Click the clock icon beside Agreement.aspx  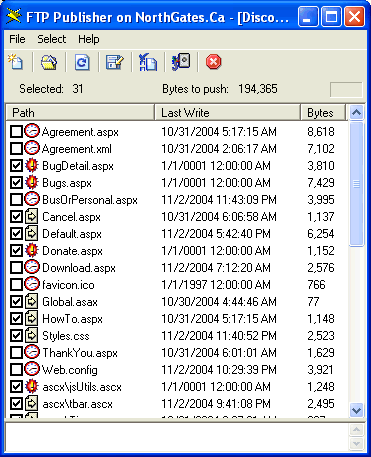(x=32, y=131)
